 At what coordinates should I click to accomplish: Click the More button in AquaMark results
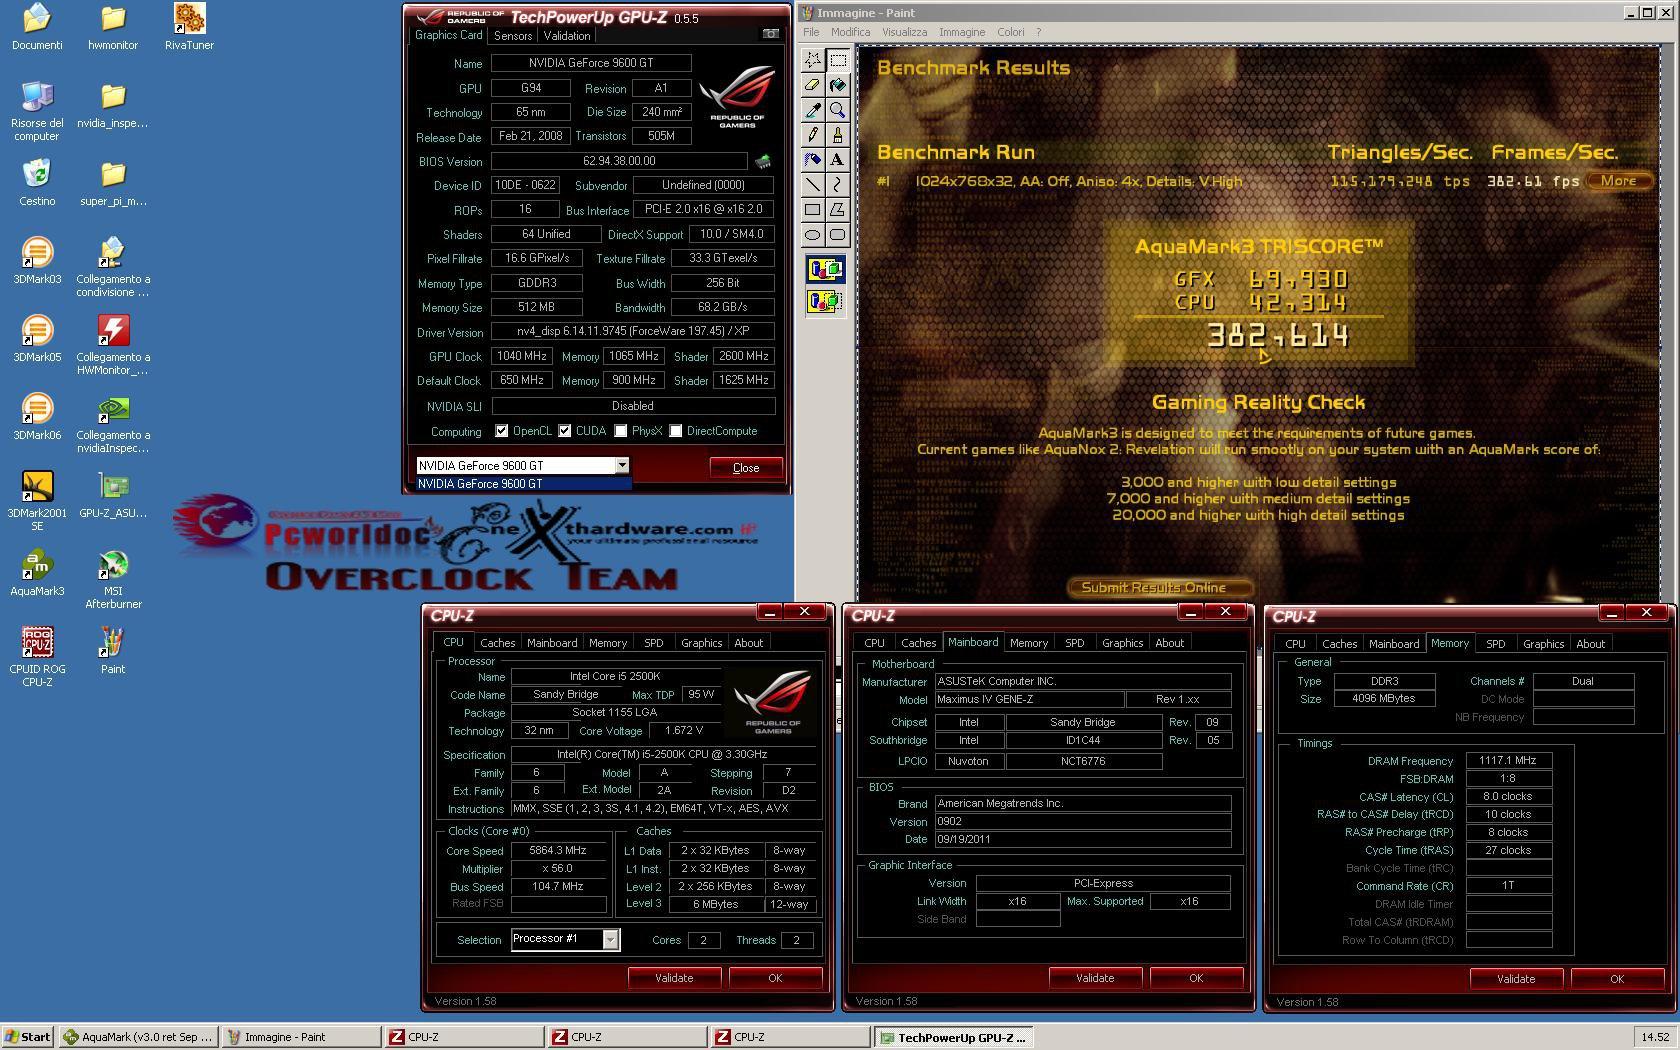tap(1619, 181)
